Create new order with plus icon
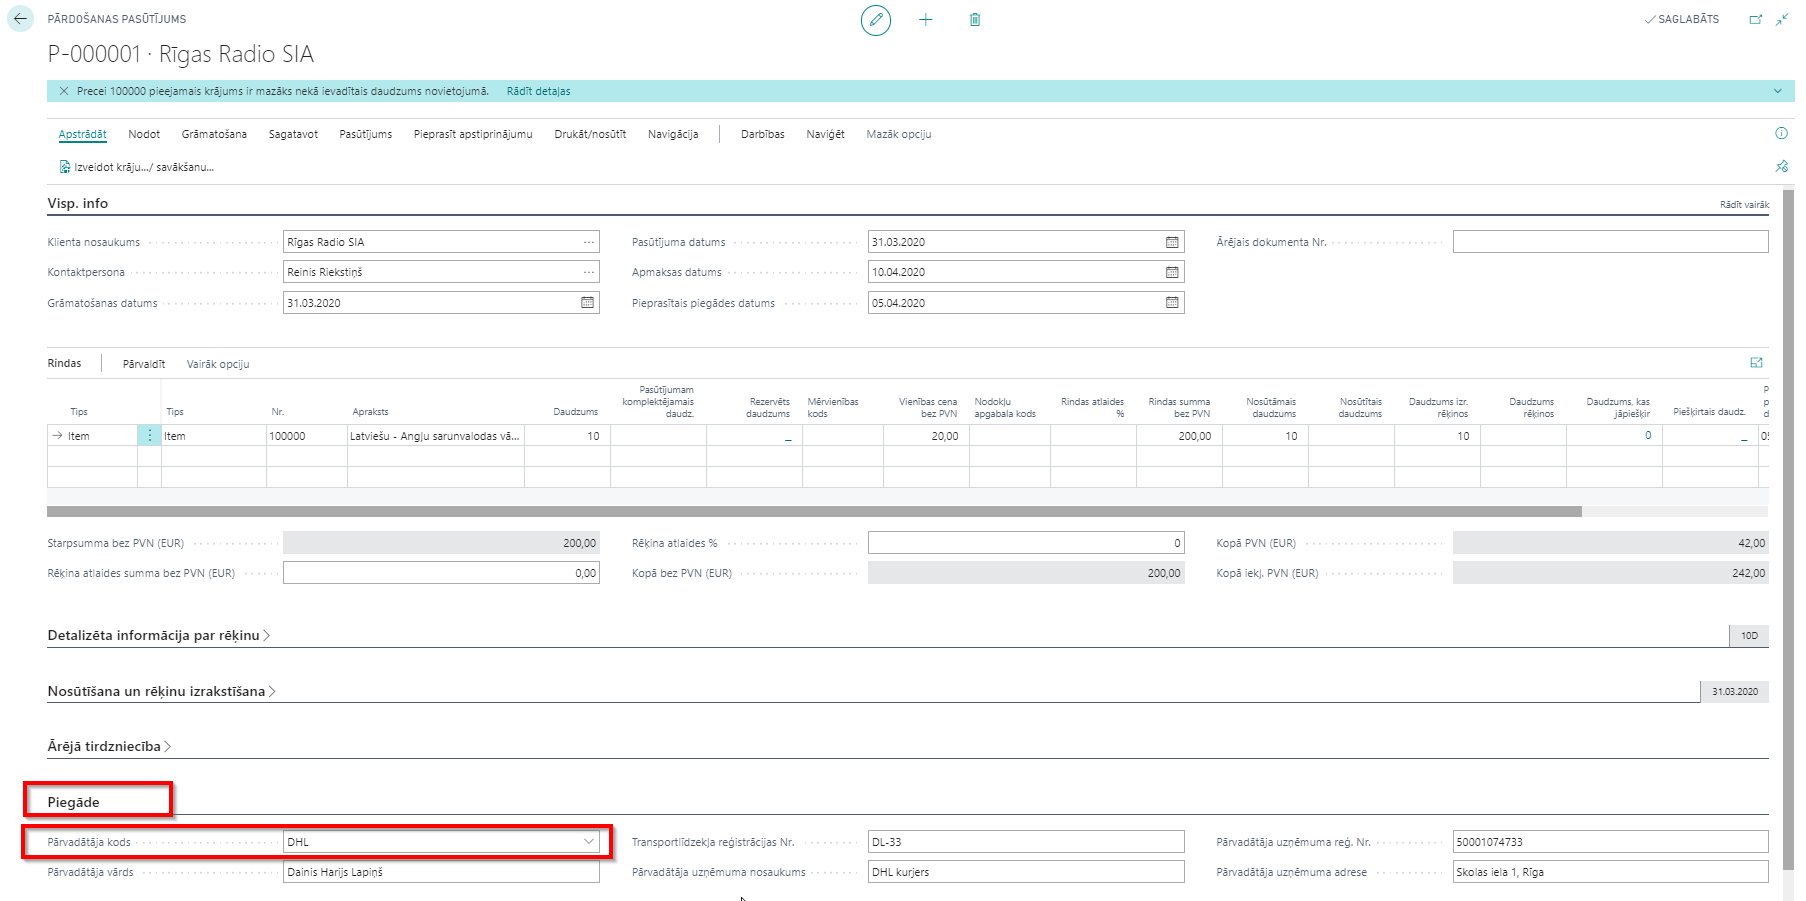This screenshot has width=1806, height=901. pos(926,20)
